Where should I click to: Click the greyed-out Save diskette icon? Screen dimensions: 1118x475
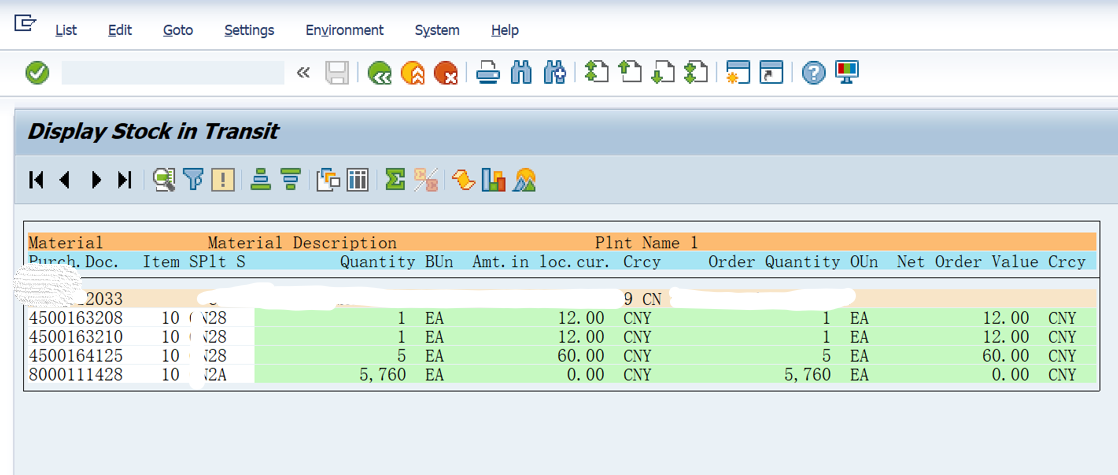click(337, 73)
